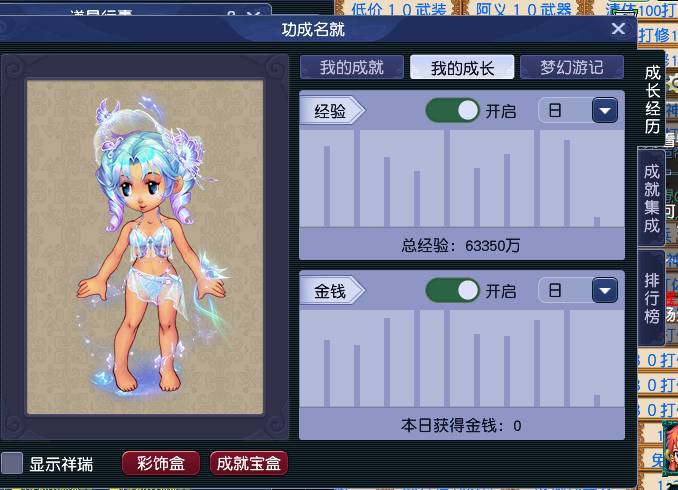The image size is (678, 490).
Task: Open the 排行榜 side tab
Action: pos(652,298)
